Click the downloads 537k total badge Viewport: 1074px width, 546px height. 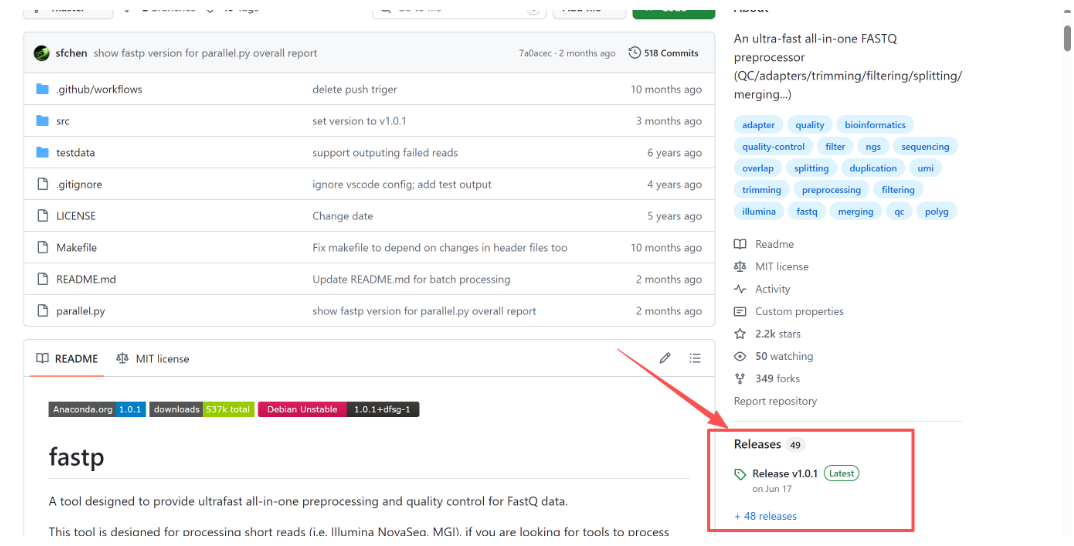point(202,409)
